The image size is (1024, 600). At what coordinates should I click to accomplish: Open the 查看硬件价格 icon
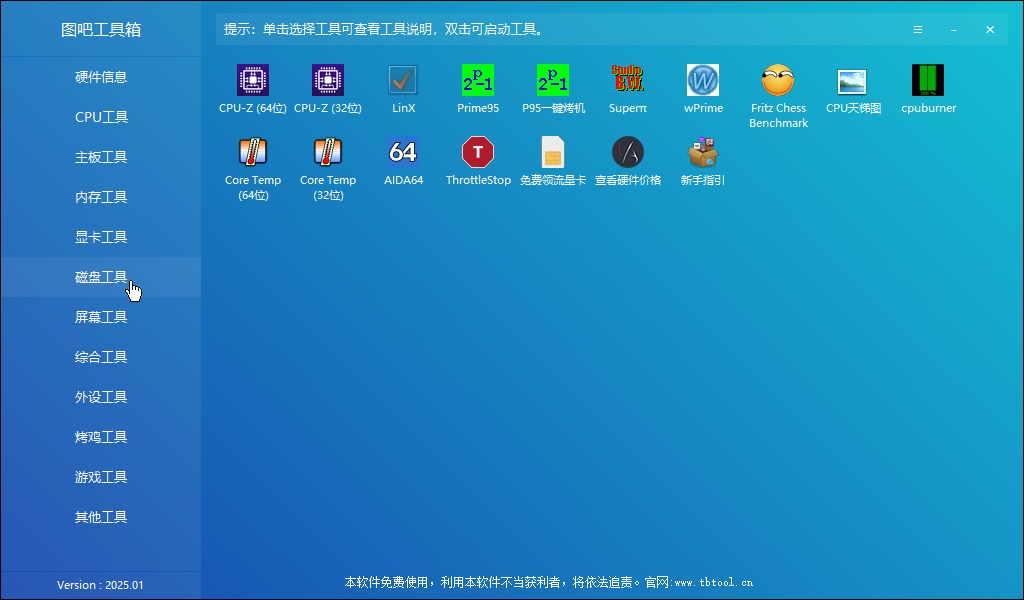tap(628, 152)
